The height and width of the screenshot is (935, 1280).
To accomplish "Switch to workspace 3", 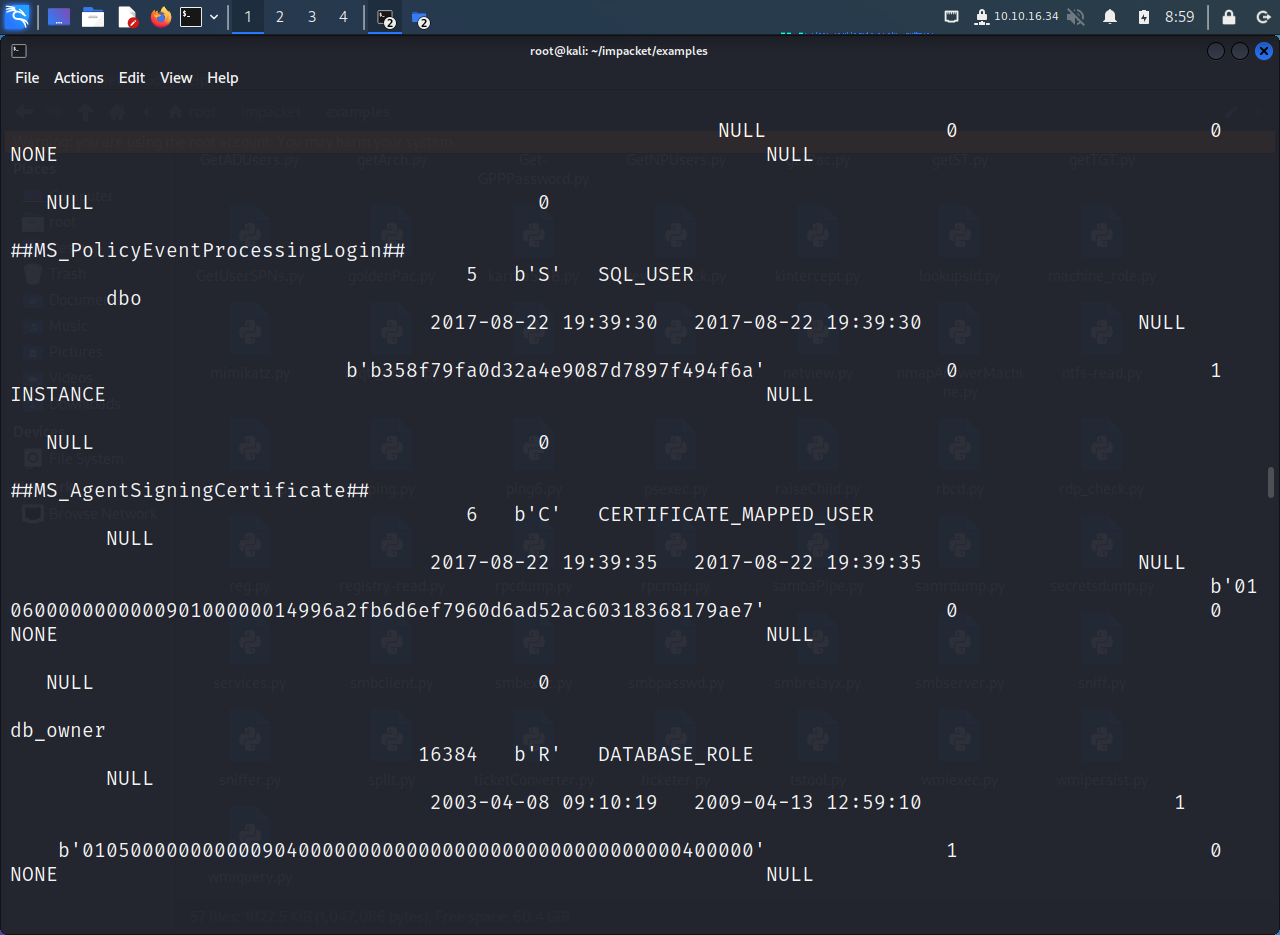I will tap(312, 17).
